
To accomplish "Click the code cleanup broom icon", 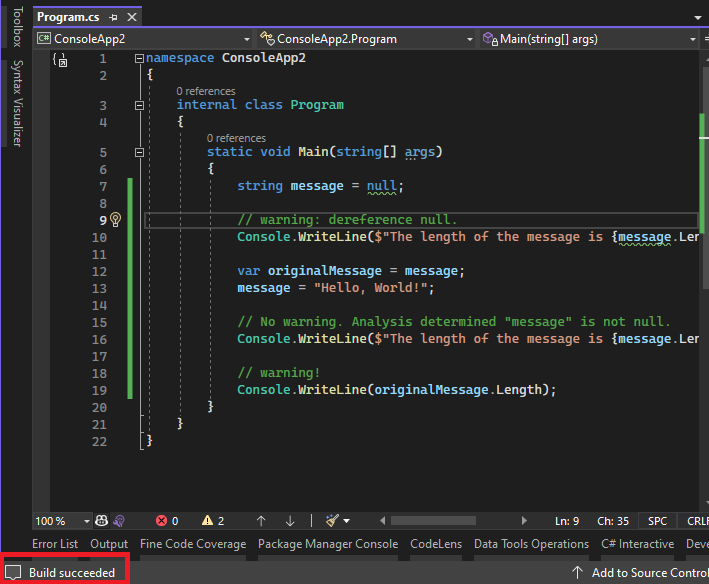I will (332, 521).
